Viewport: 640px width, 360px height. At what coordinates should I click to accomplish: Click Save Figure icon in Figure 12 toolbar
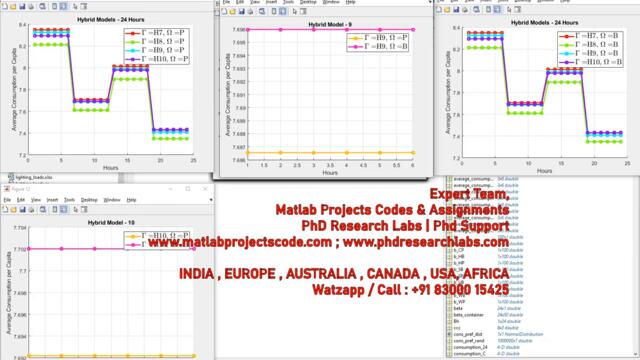tap(22, 209)
